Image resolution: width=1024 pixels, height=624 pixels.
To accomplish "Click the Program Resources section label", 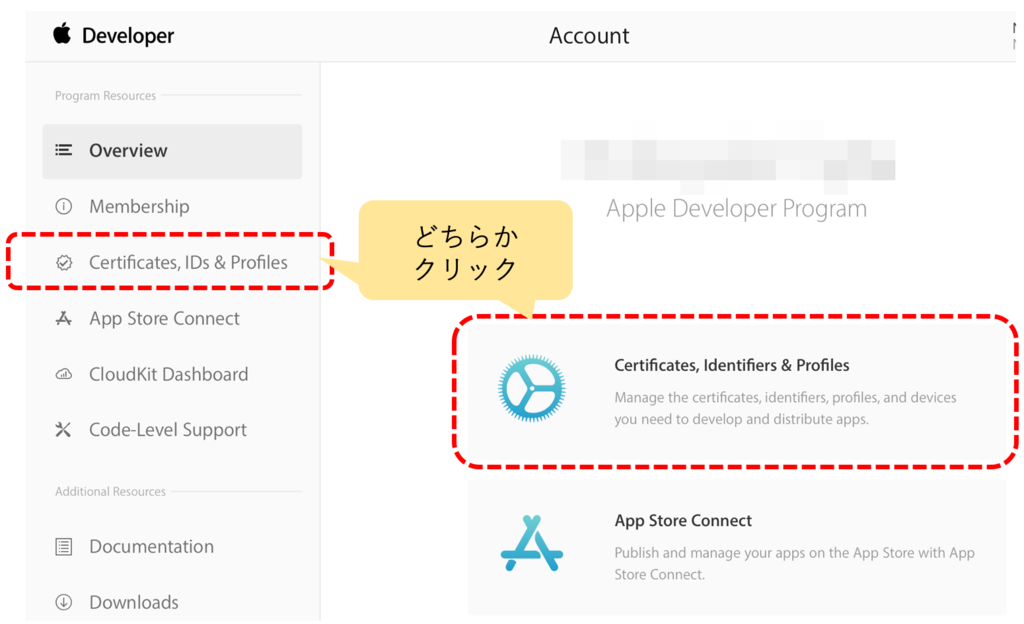I will (105, 96).
